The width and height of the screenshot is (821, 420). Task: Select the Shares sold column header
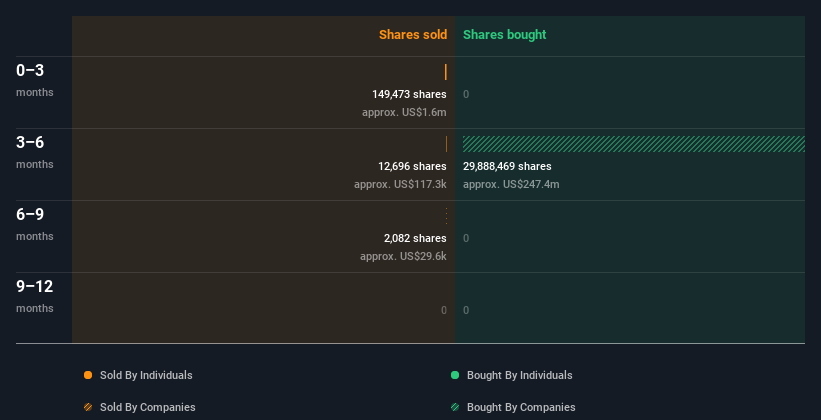click(x=412, y=35)
